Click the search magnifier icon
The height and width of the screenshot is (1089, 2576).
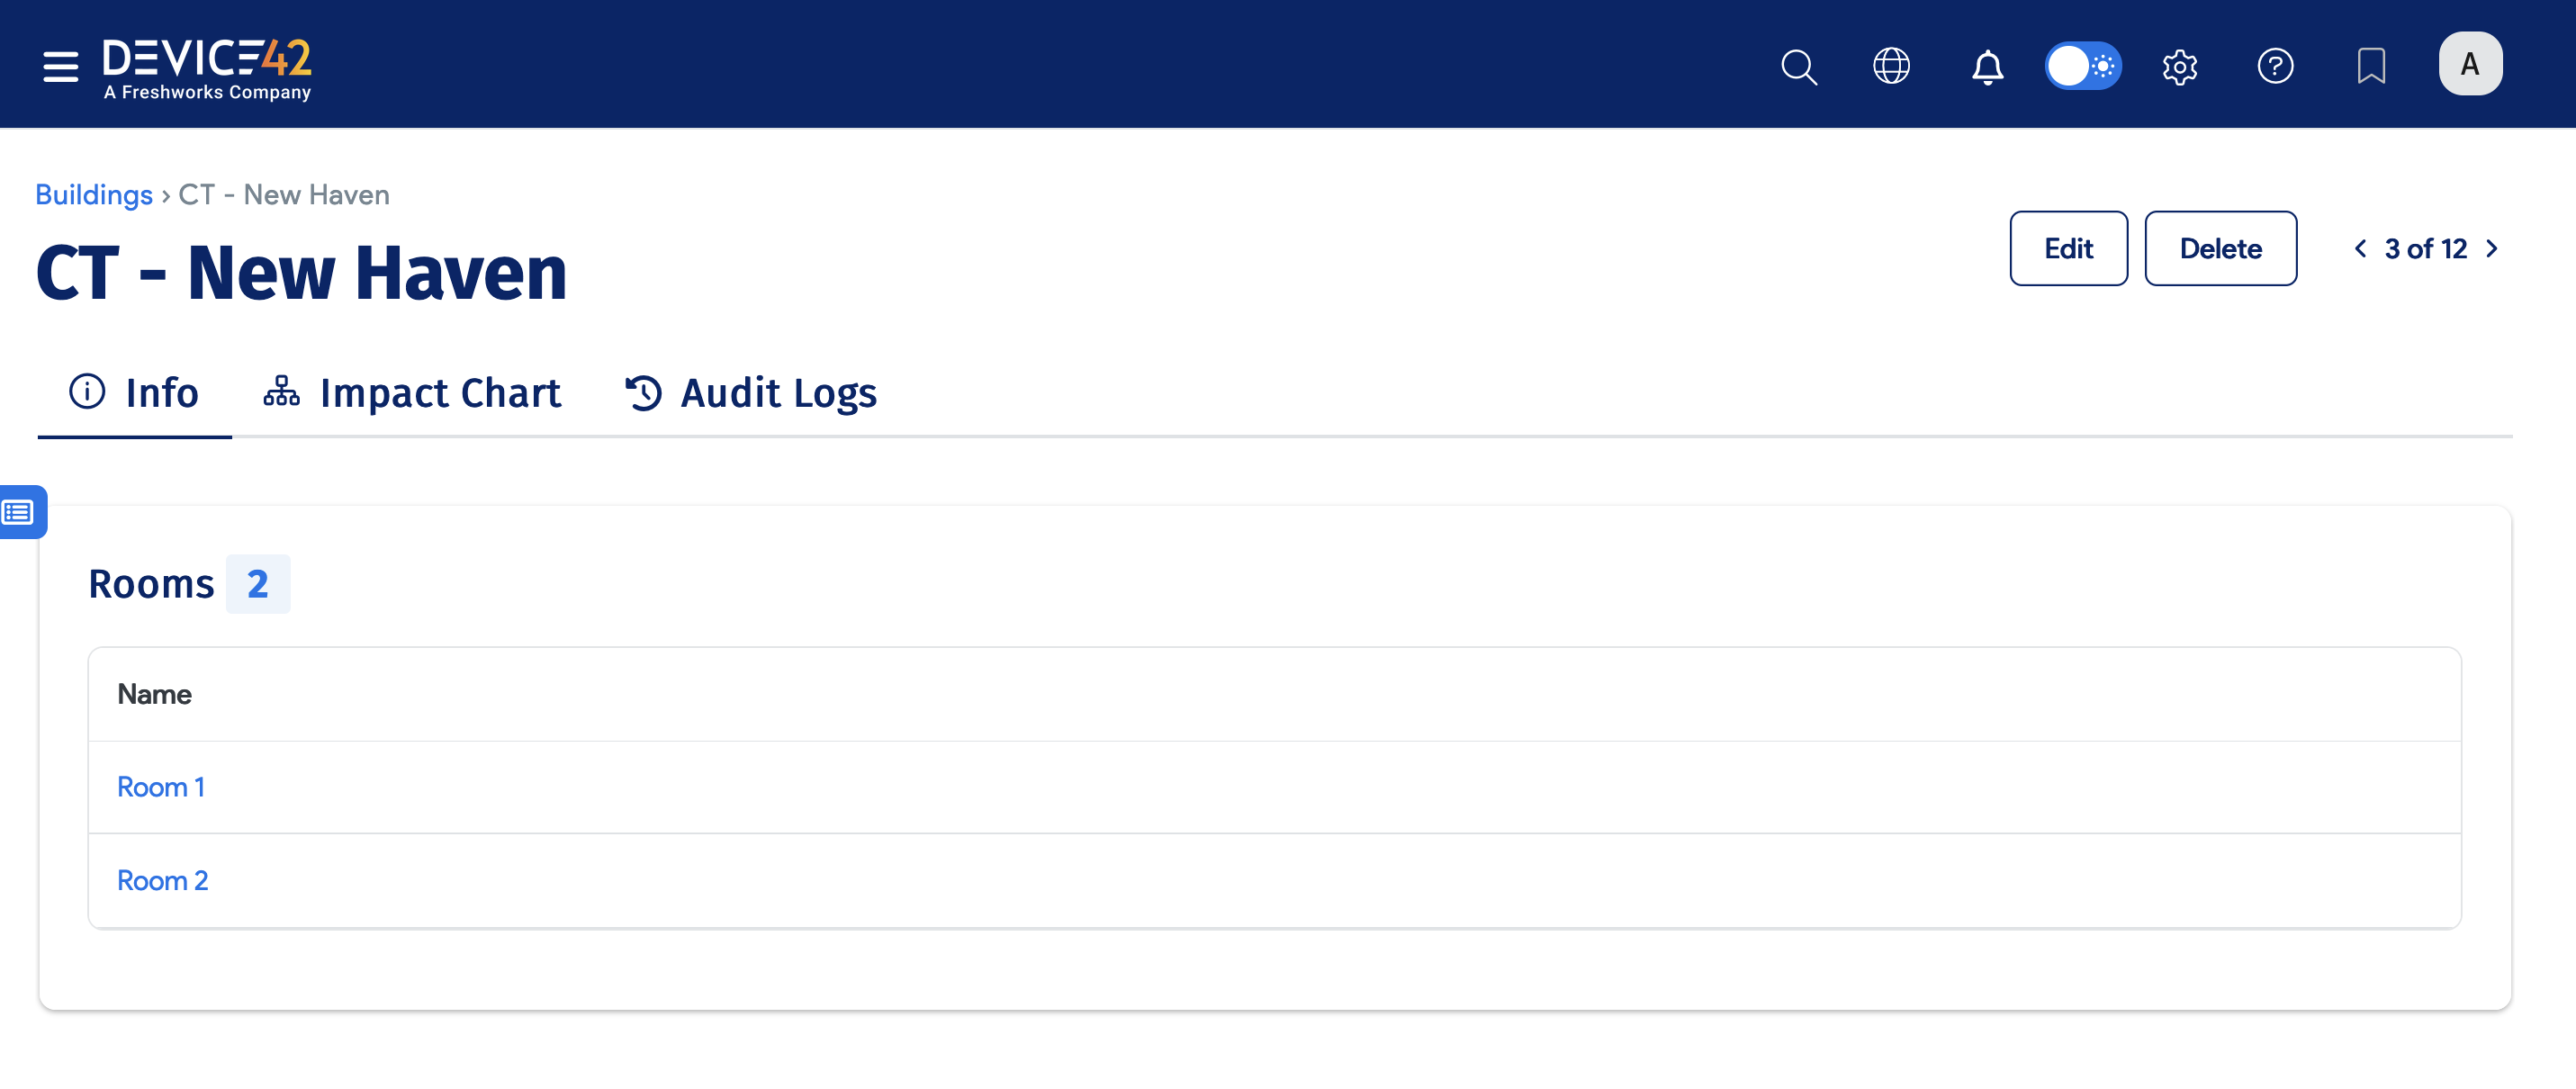1798,66
